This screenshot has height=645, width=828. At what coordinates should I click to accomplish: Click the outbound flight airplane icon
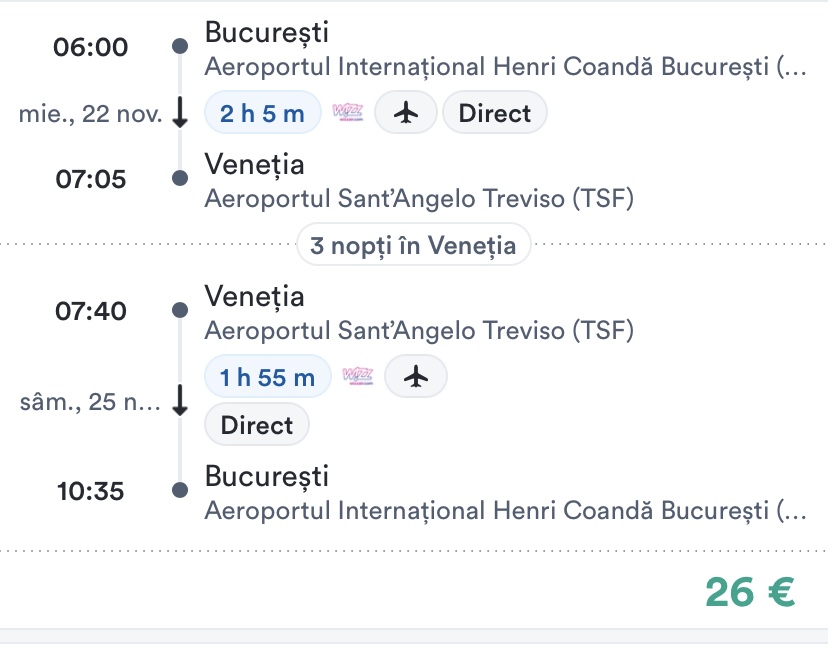pos(405,113)
